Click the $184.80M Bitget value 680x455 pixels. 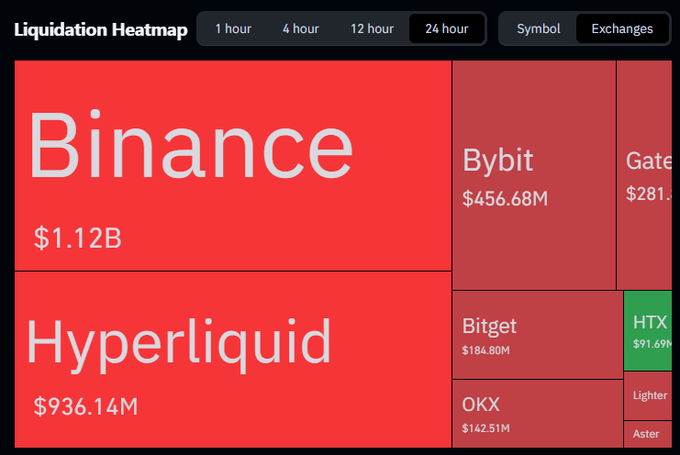(x=486, y=350)
